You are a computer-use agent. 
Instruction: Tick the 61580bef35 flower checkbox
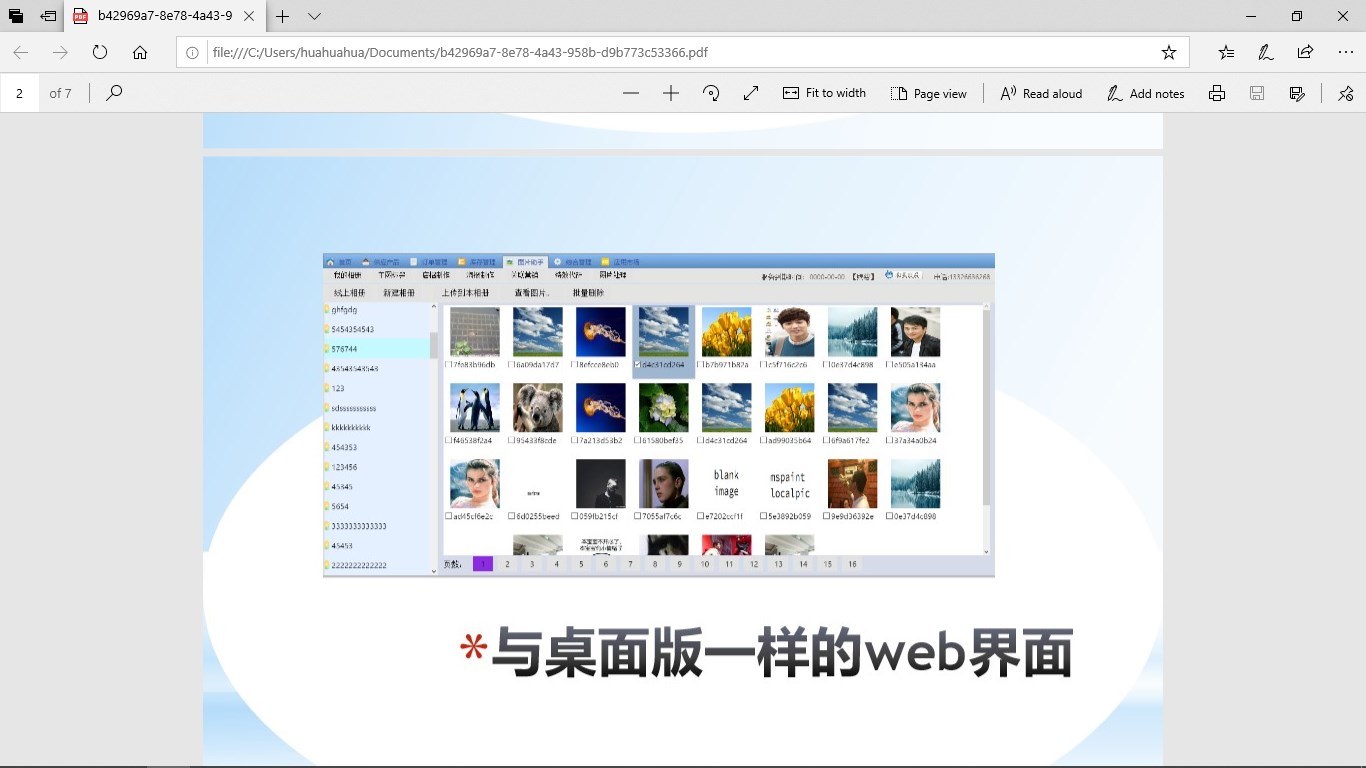[x=637, y=440]
